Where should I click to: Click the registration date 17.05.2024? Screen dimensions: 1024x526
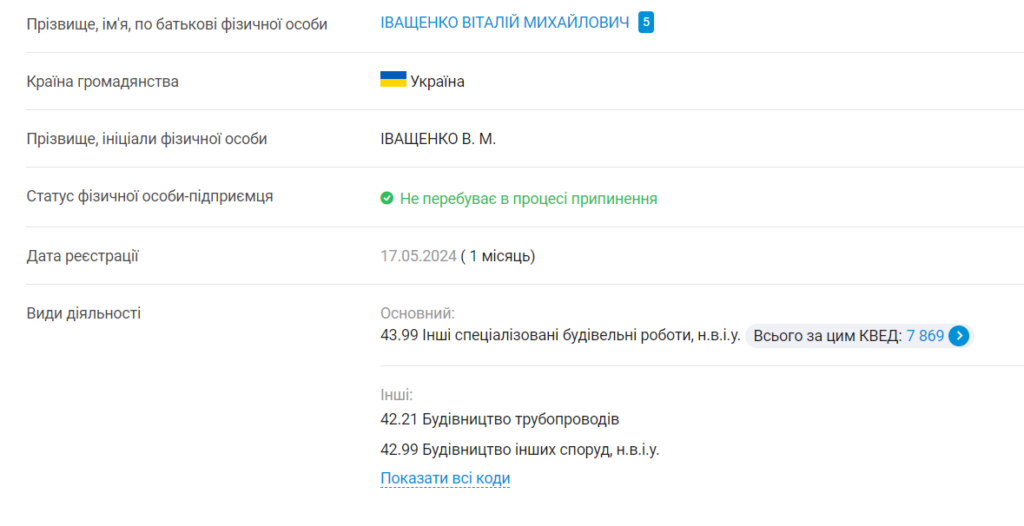tap(417, 256)
